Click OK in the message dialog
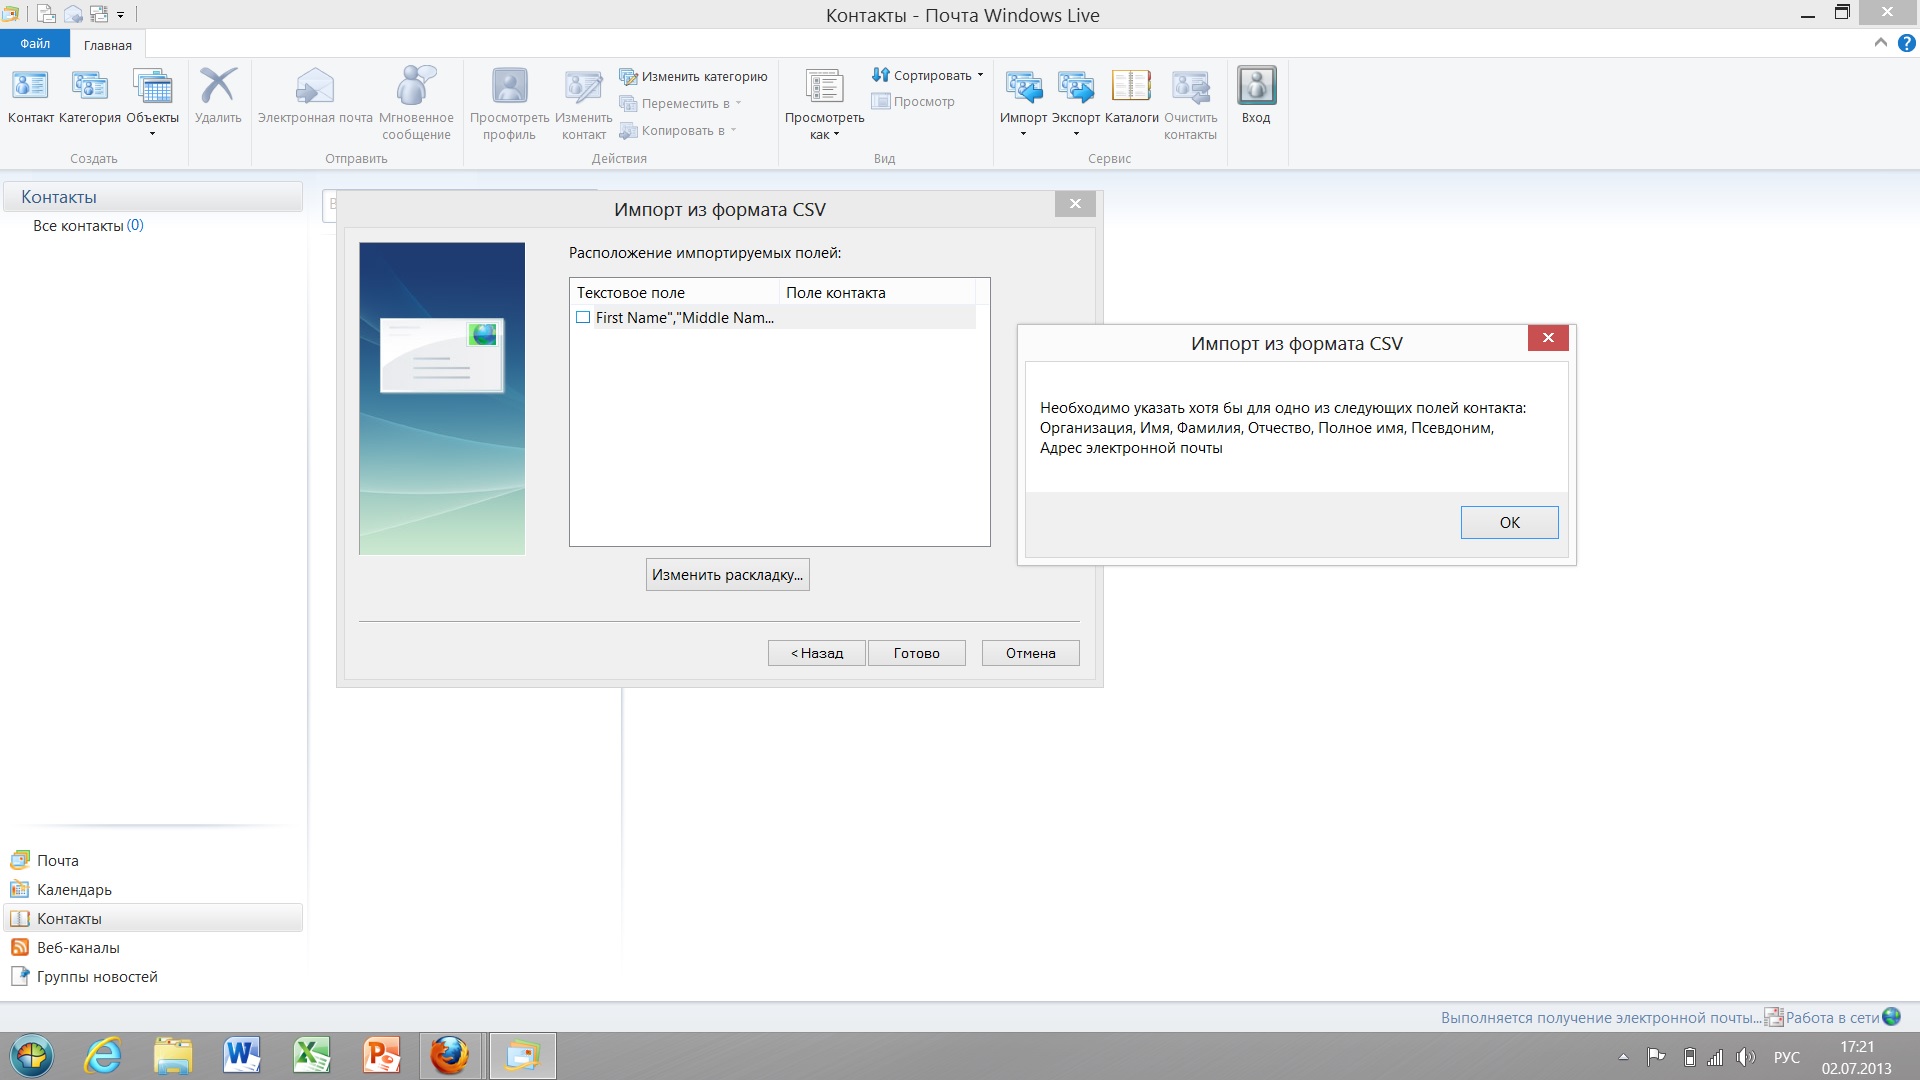Screen dimensions: 1920x1080 click(1509, 522)
